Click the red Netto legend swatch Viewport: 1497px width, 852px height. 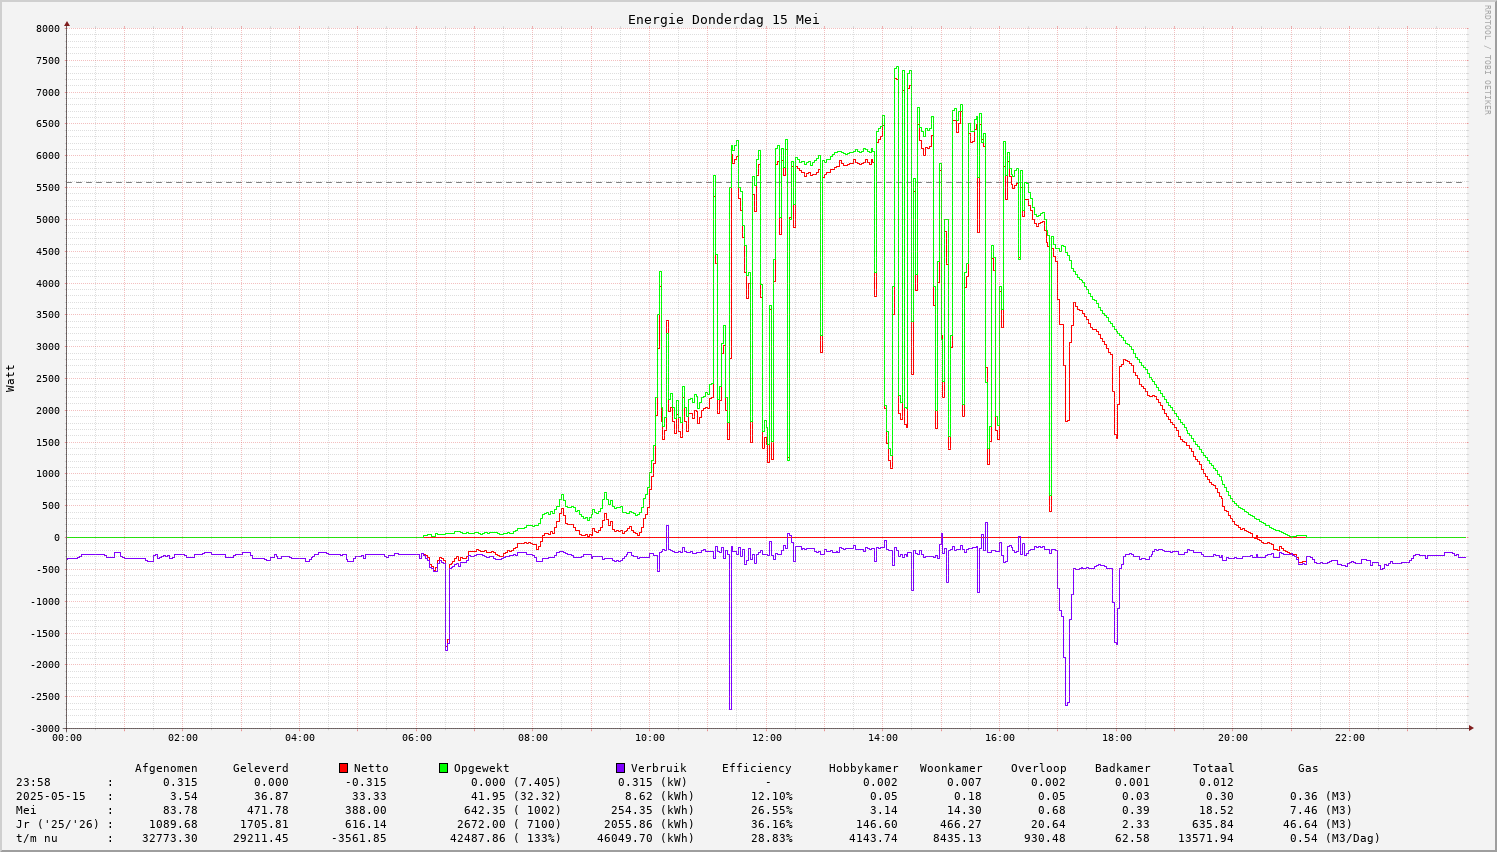pyautogui.click(x=344, y=768)
